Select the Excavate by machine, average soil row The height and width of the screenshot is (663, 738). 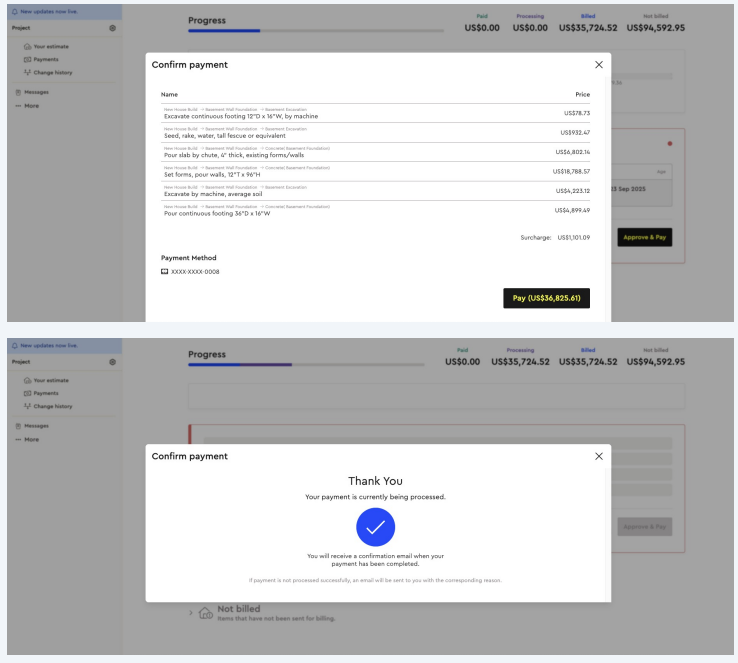[376, 190]
